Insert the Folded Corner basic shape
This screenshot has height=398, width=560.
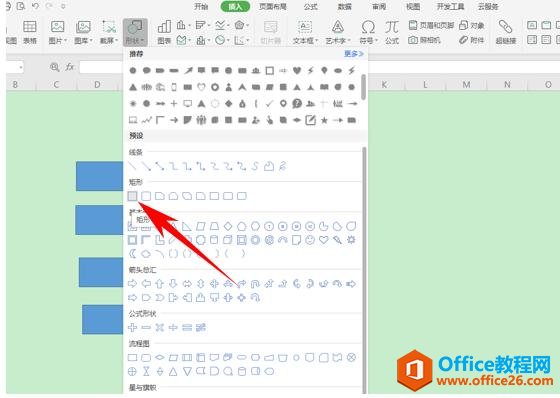(x=296, y=240)
